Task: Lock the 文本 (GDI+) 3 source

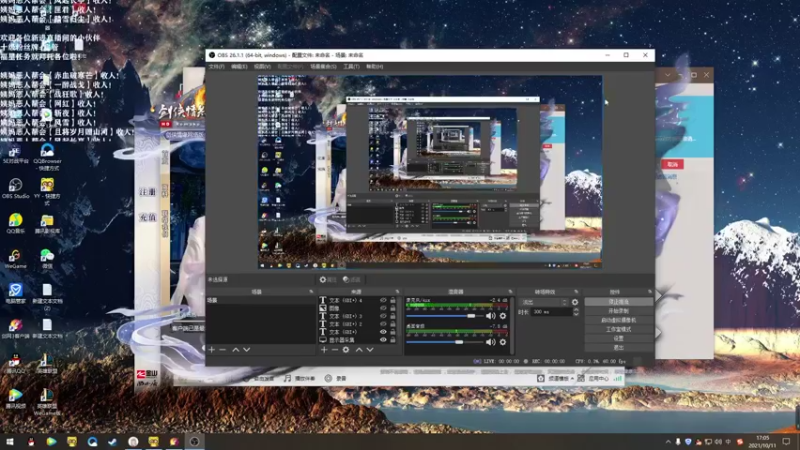Action: [x=393, y=316]
